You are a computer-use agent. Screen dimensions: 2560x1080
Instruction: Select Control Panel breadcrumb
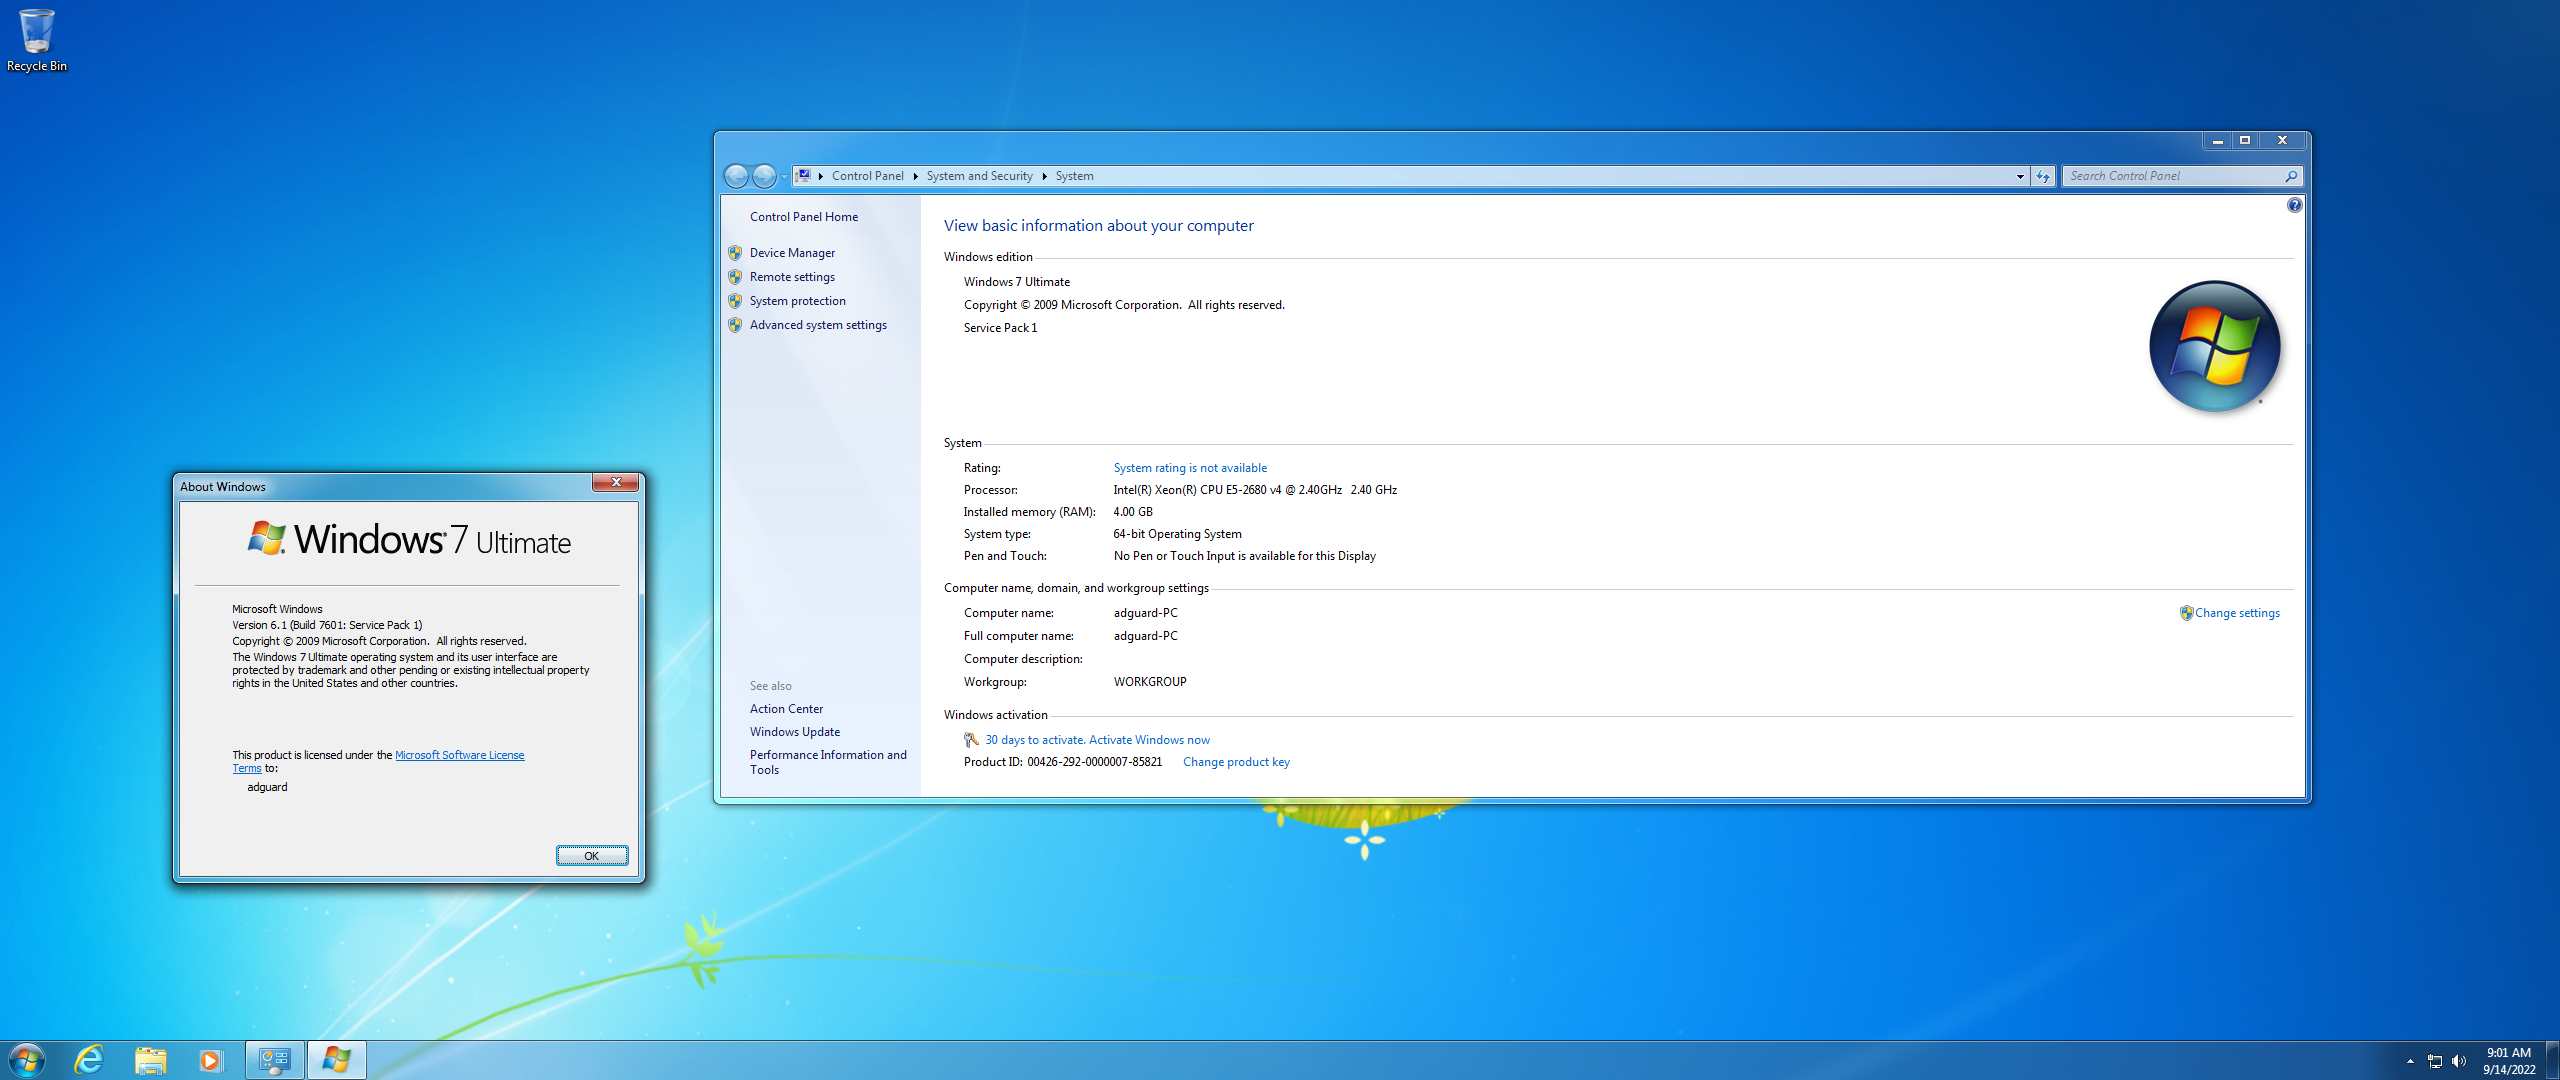pos(867,176)
